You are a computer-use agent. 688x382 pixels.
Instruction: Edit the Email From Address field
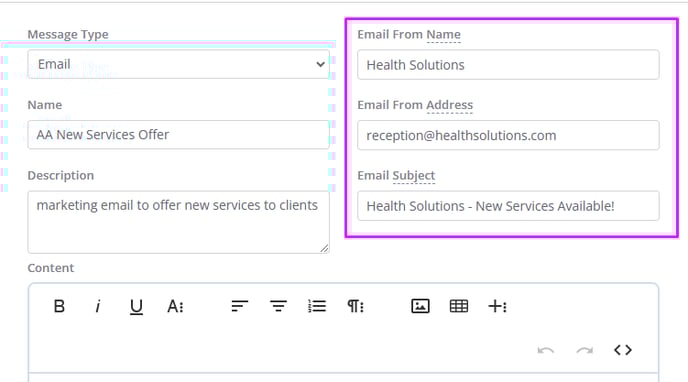point(508,135)
